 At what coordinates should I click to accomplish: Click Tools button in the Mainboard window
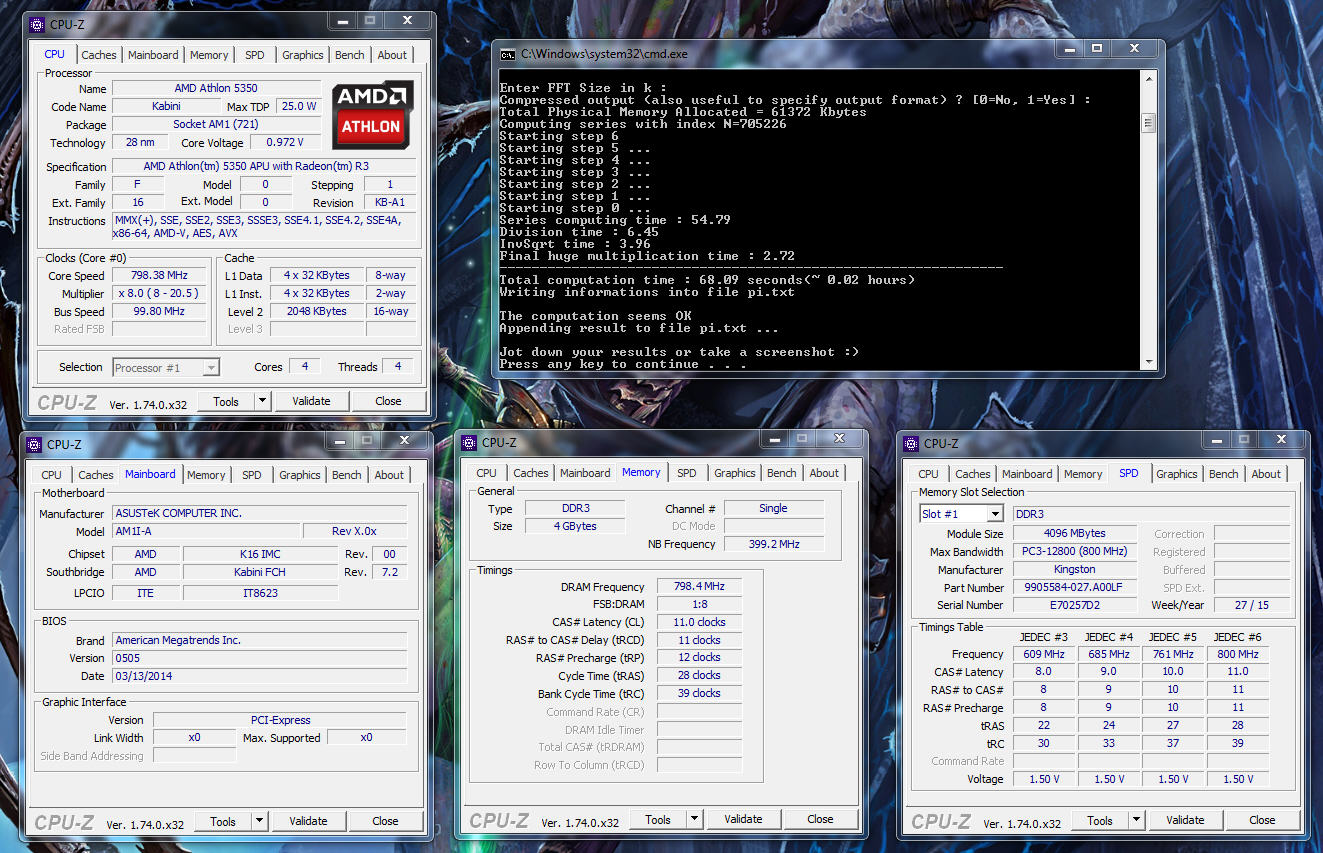pyautogui.click(x=223, y=821)
